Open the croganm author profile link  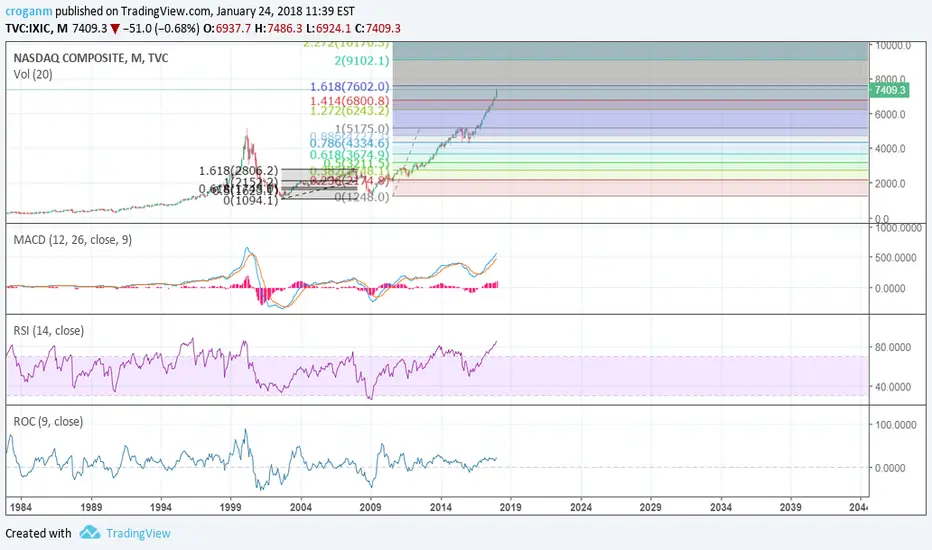29,11
